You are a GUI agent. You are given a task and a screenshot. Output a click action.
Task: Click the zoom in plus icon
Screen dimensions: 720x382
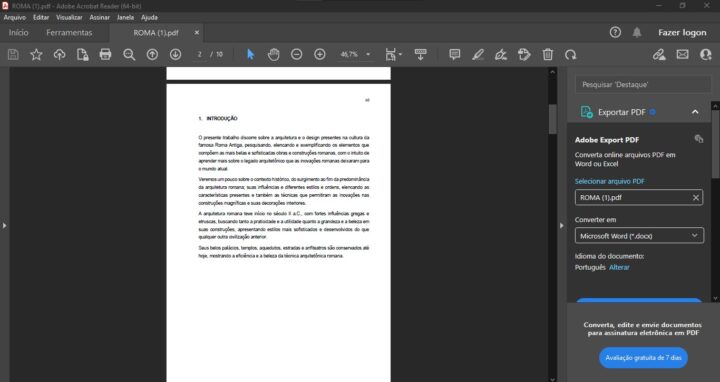pyautogui.click(x=320, y=55)
